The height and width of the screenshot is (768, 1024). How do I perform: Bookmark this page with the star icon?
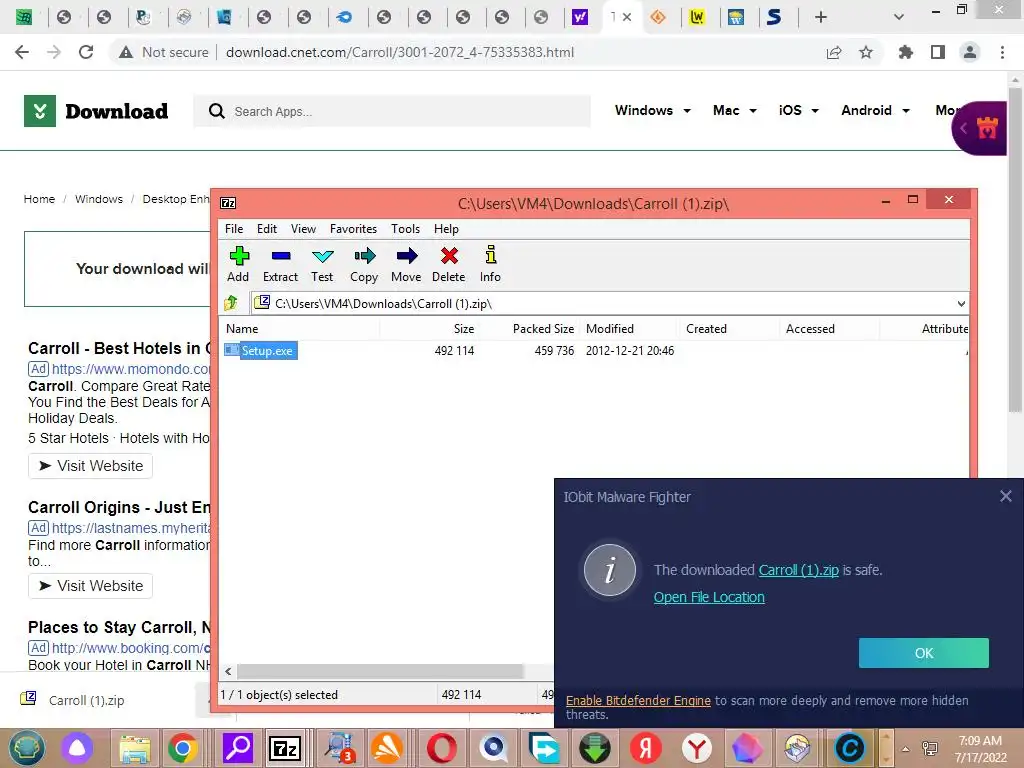[x=866, y=52]
